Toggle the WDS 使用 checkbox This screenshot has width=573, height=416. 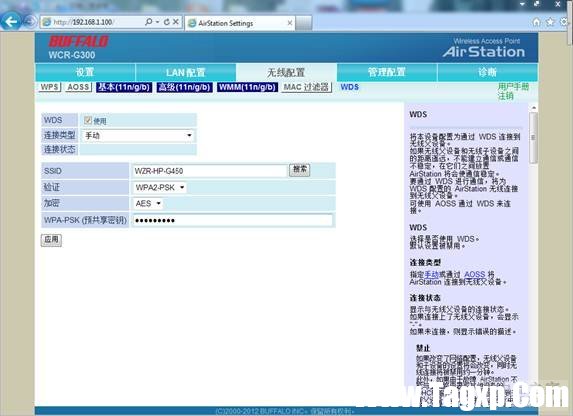click(x=88, y=120)
